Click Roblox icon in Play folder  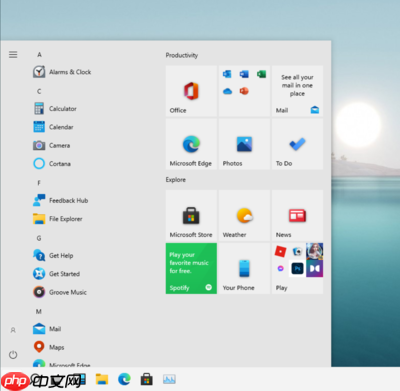click(280, 251)
